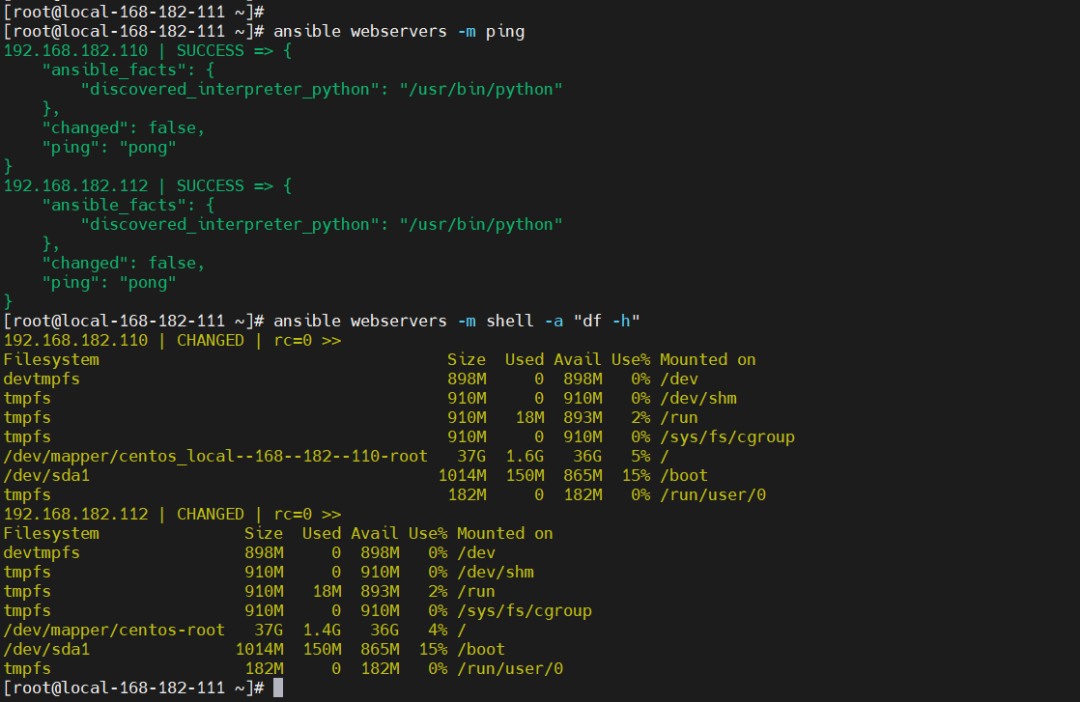Click the 'df -h' shell command line
This screenshot has width=1080, height=702.
457,321
